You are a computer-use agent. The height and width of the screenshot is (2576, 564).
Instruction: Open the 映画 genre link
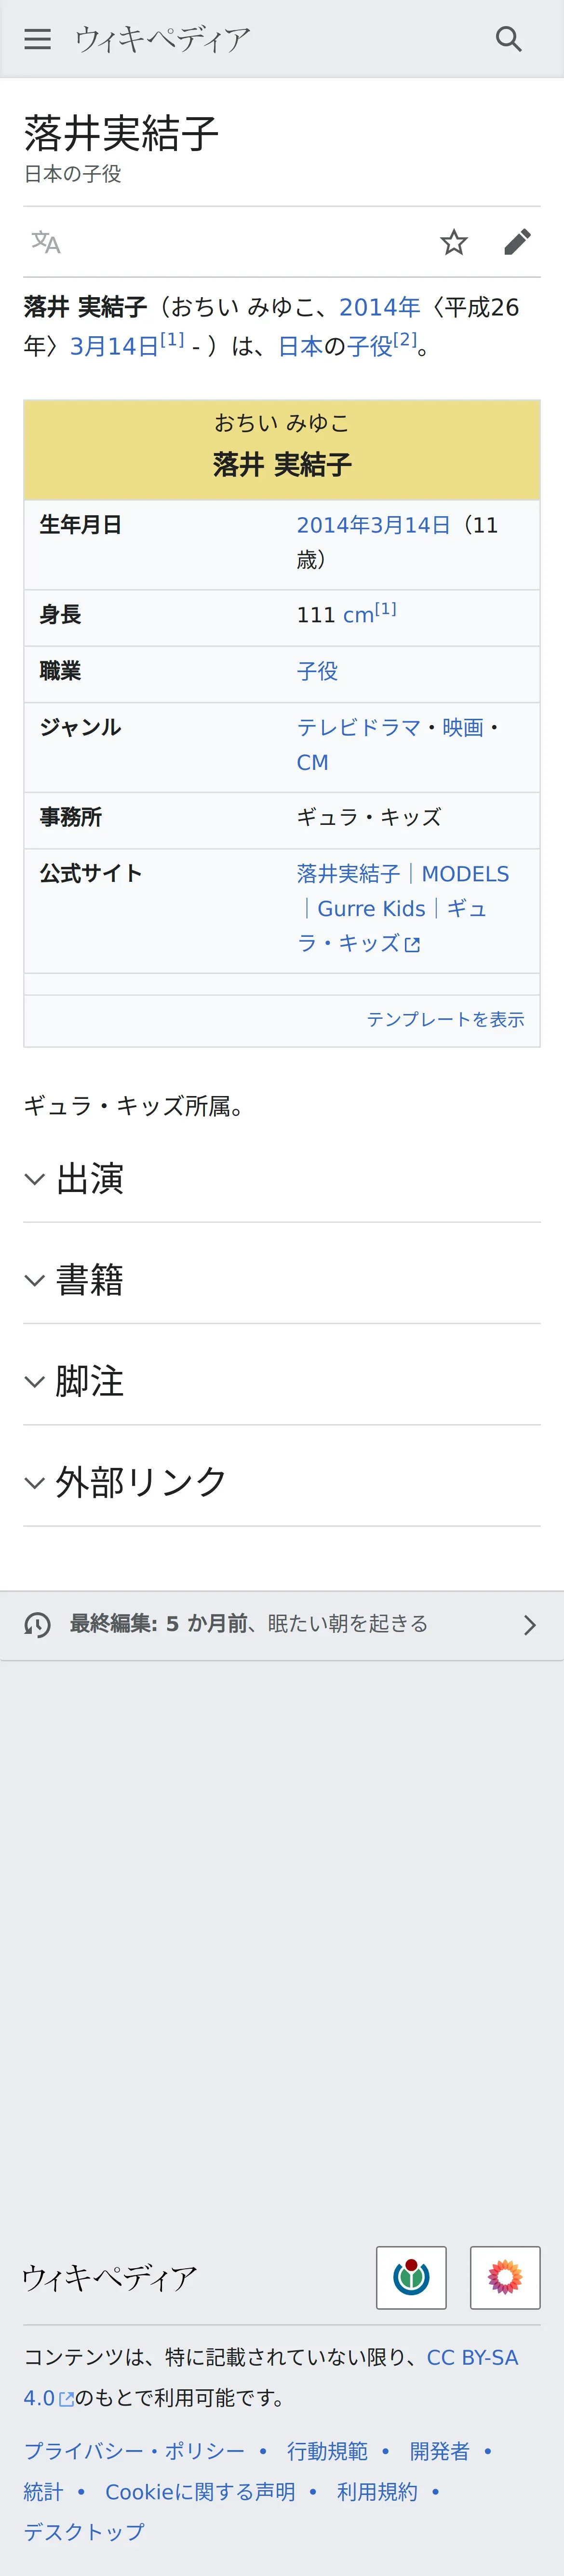click(x=463, y=727)
